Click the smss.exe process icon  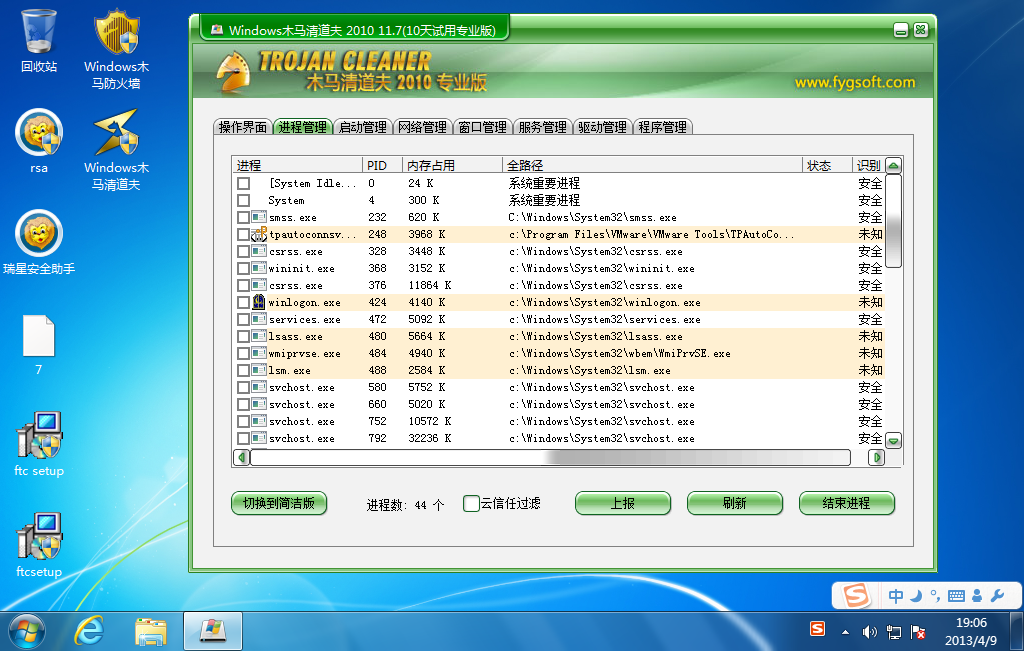tap(259, 217)
